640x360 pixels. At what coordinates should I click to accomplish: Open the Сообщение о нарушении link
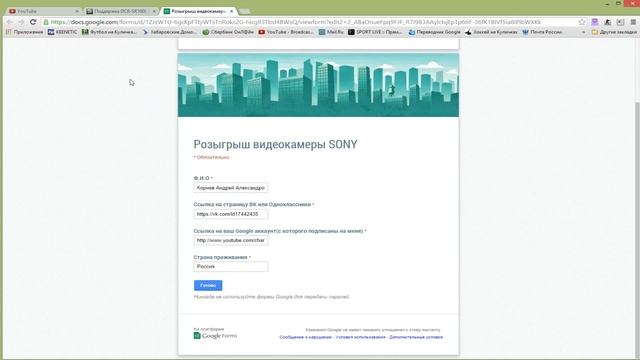pyautogui.click(x=305, y=337)
